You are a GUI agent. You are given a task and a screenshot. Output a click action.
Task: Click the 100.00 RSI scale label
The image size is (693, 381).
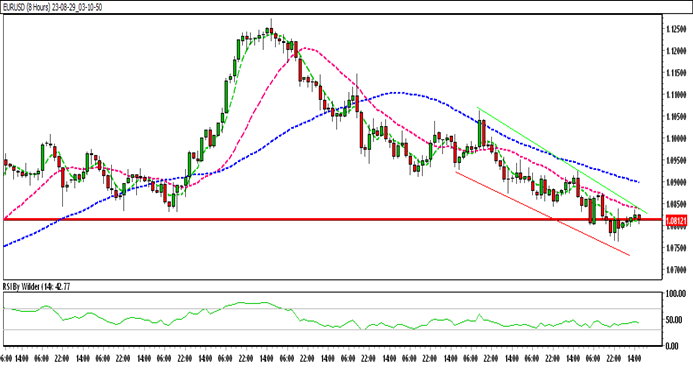pyautogui.click(x=677, y=293)
